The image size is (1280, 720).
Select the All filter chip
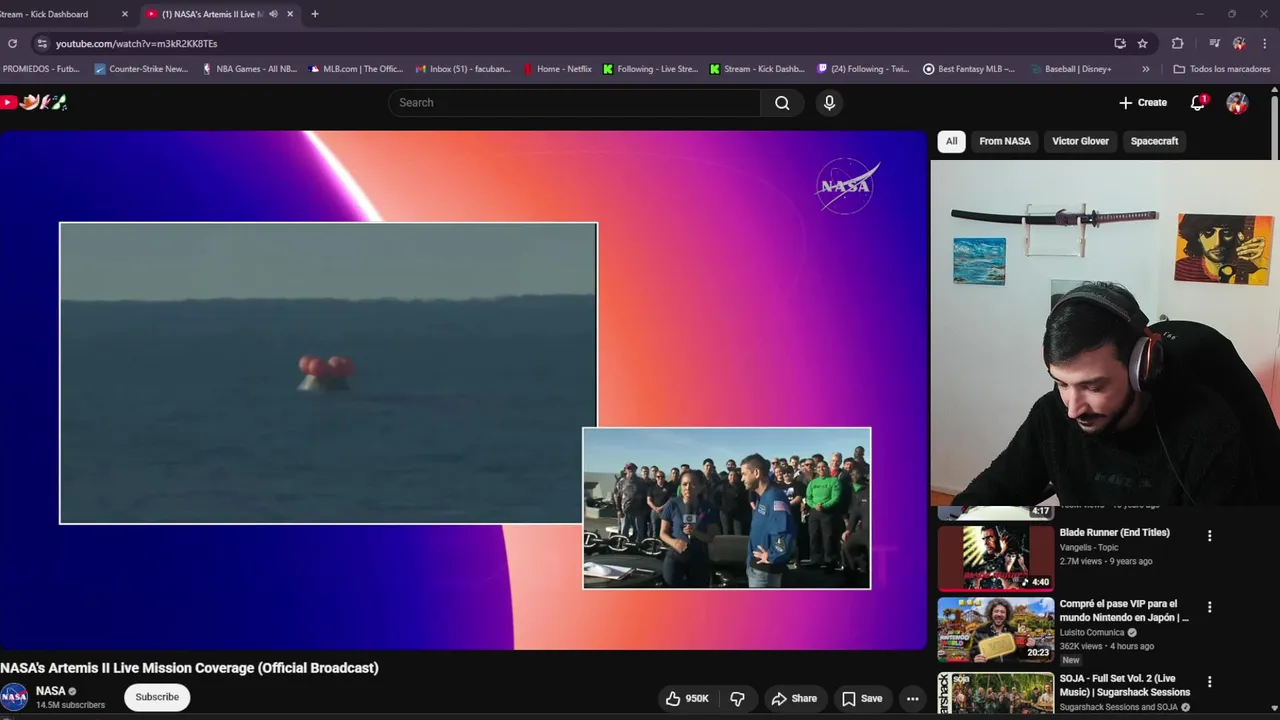click(x=951, y=141)
